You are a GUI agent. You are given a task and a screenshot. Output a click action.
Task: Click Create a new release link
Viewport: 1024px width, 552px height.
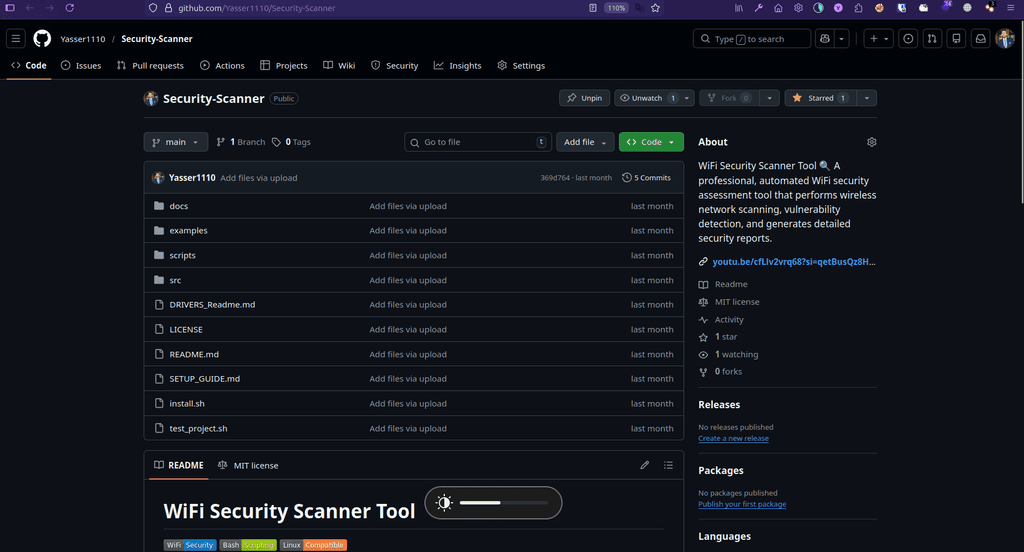733,438
